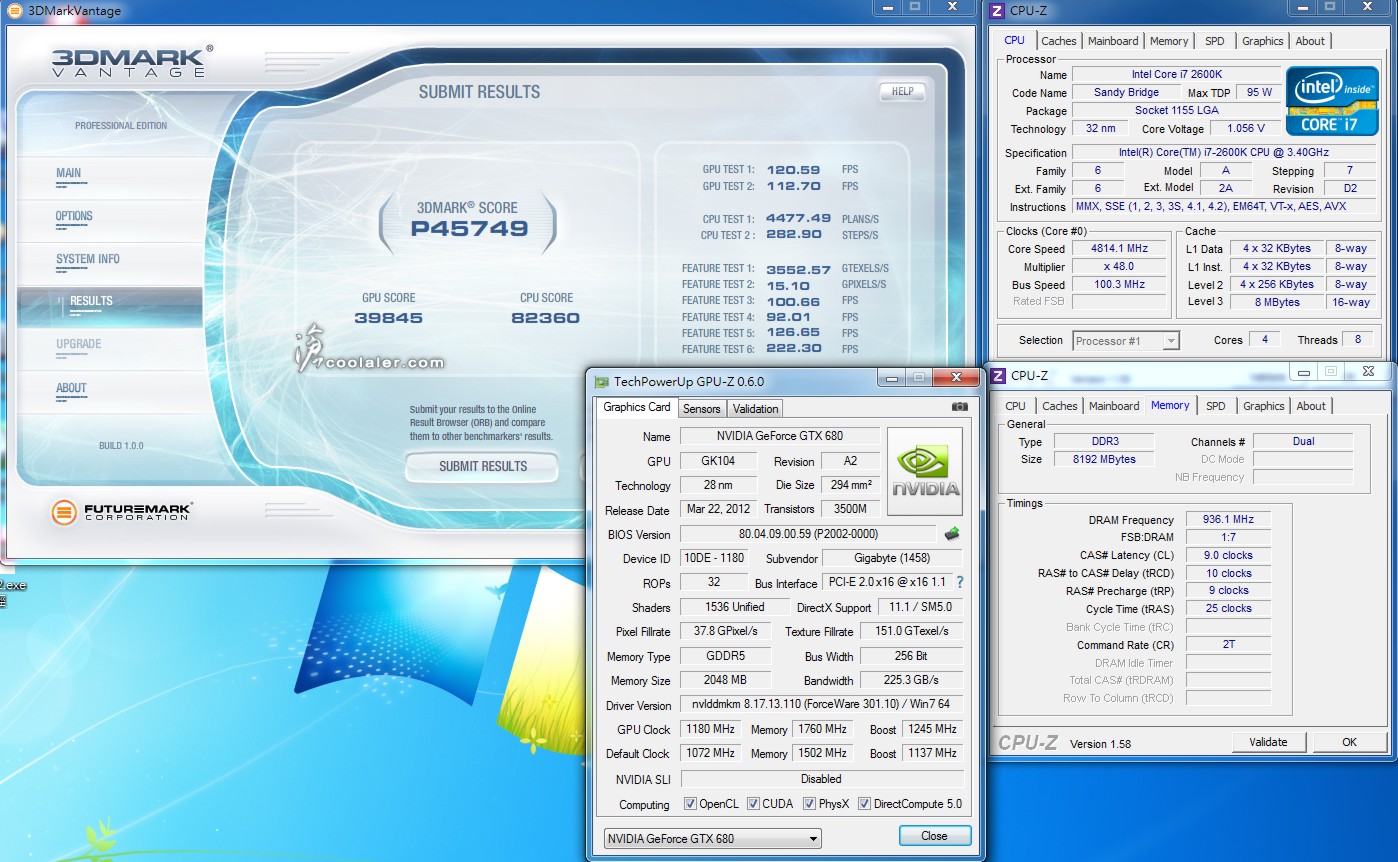This screenshot has height=862, width=1398.
Task: Click the NVIDIA logo in GPU-Z
Action: pos(925,472)
